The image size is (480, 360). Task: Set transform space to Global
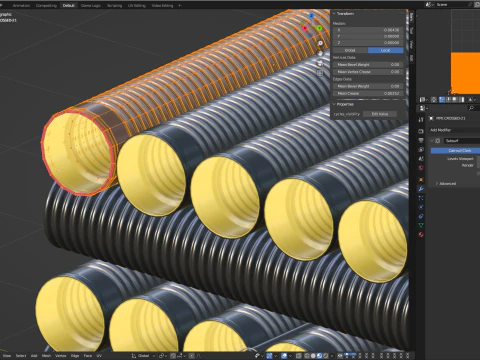(x=350, y=50)
